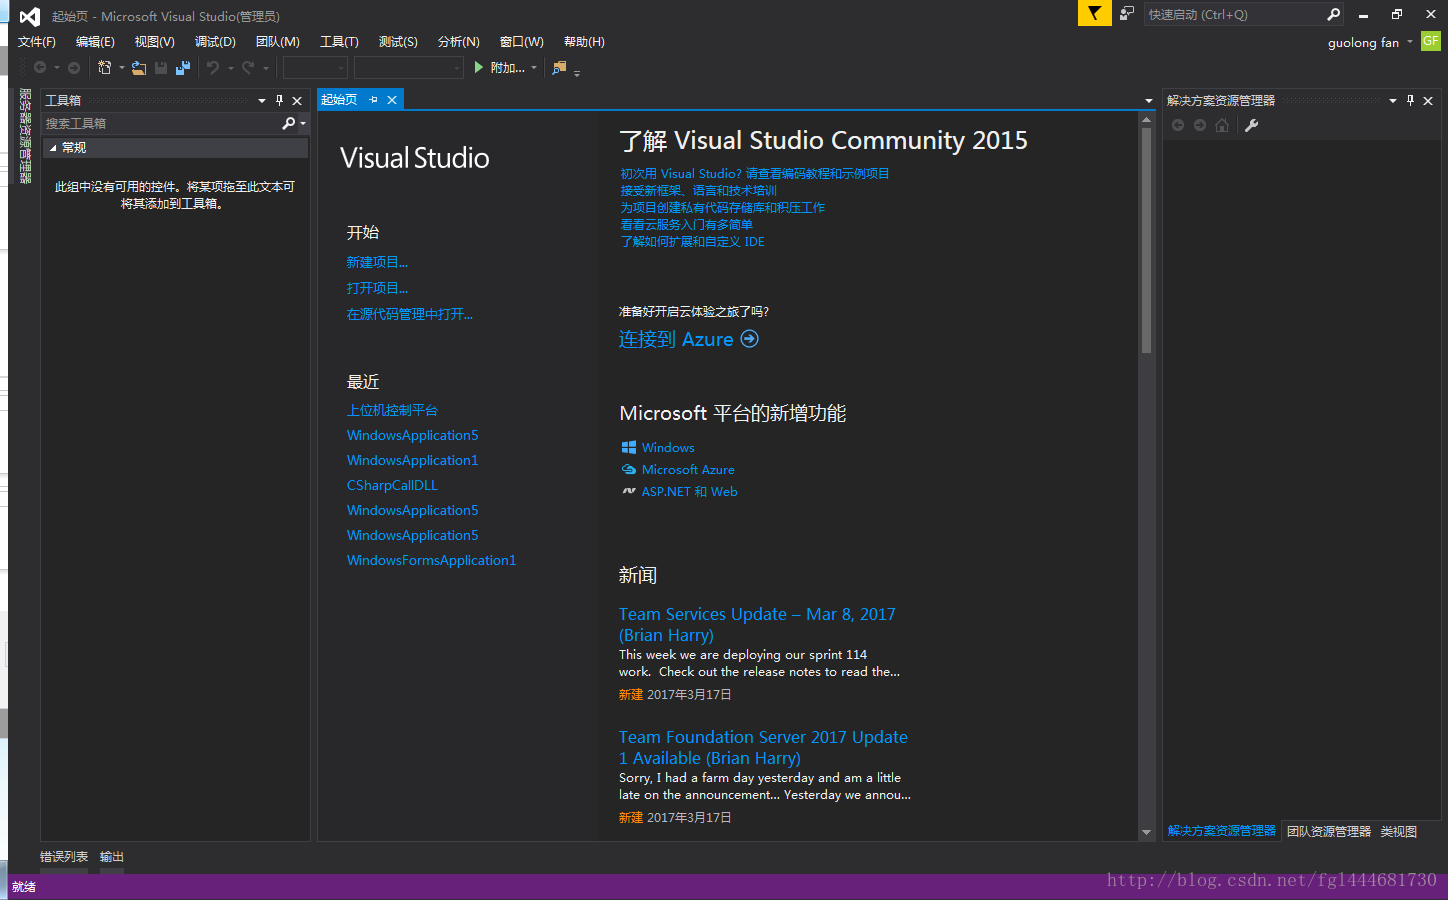The width and height of the screenshot is (1448, 900).
Task: Click the Redo arrow icon
Action: (x=248, y=68)
